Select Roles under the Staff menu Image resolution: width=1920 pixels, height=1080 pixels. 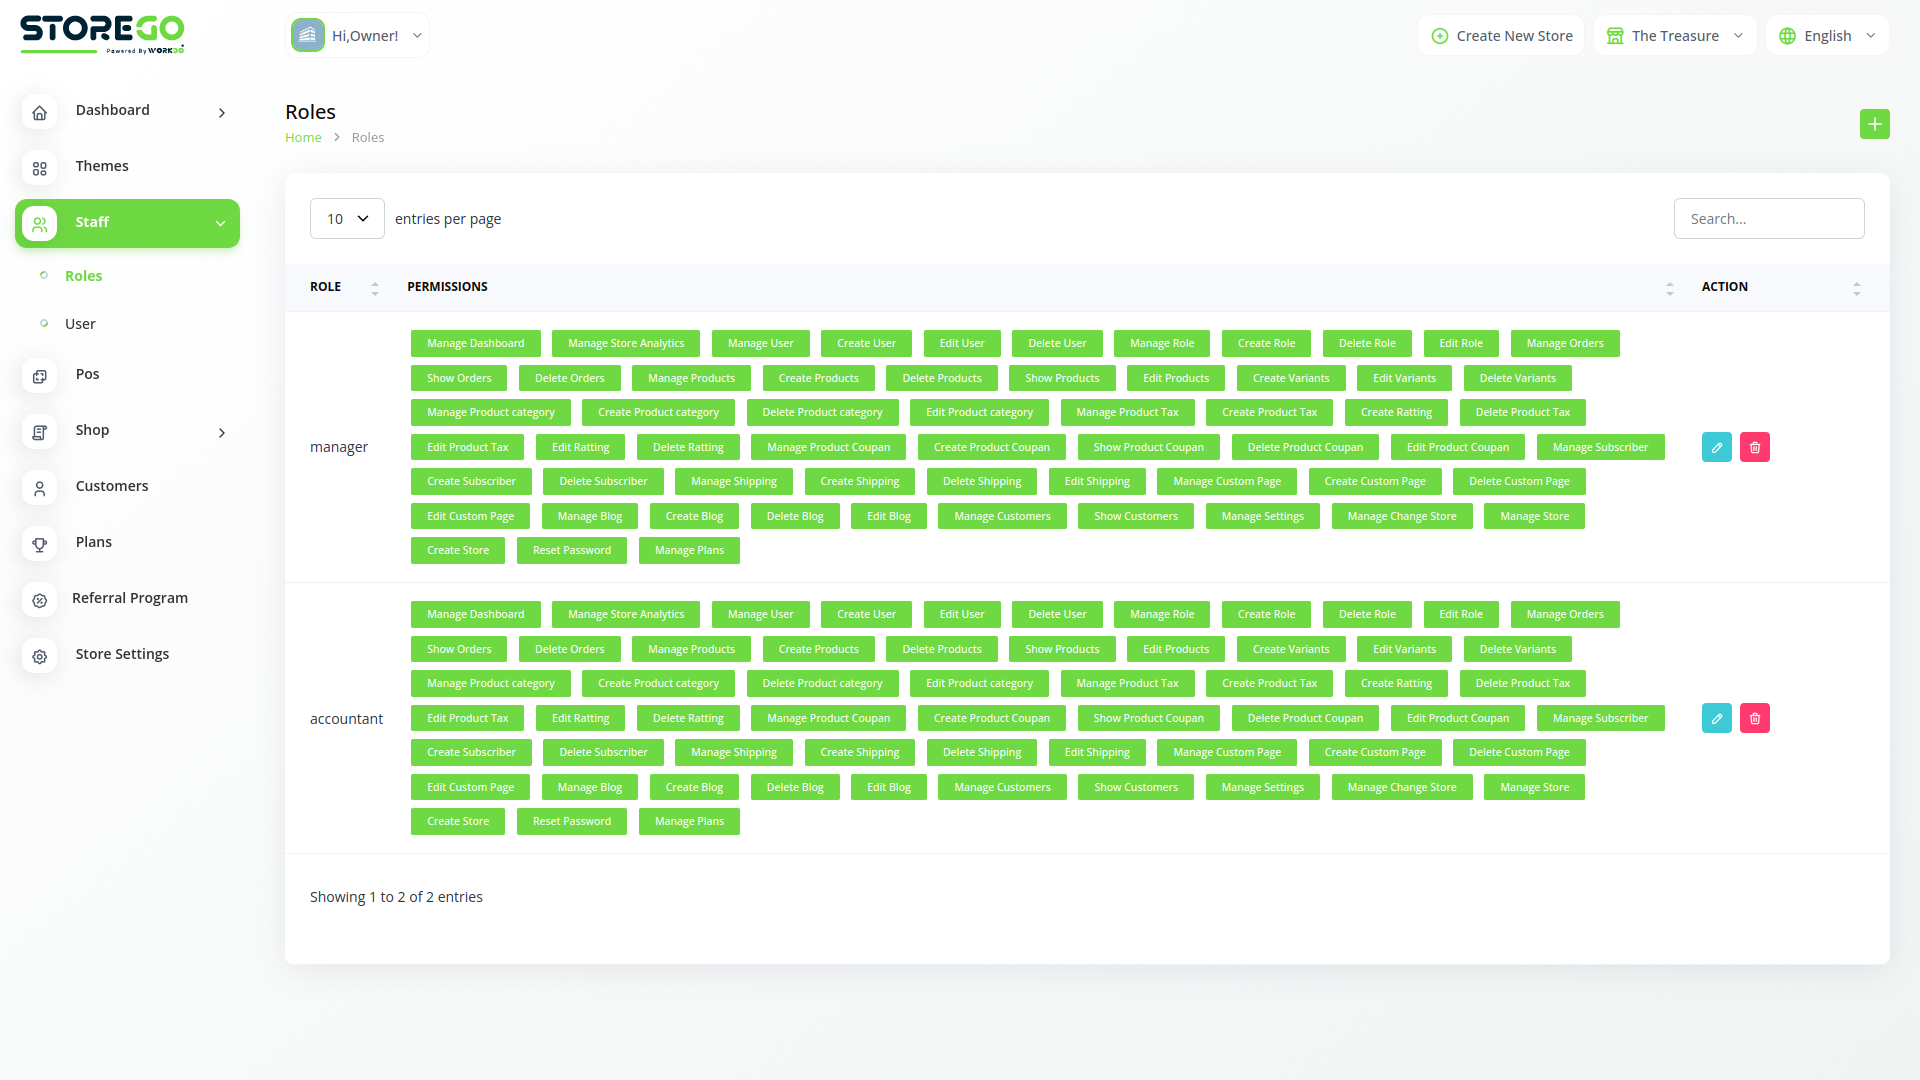tap(84, 276)
